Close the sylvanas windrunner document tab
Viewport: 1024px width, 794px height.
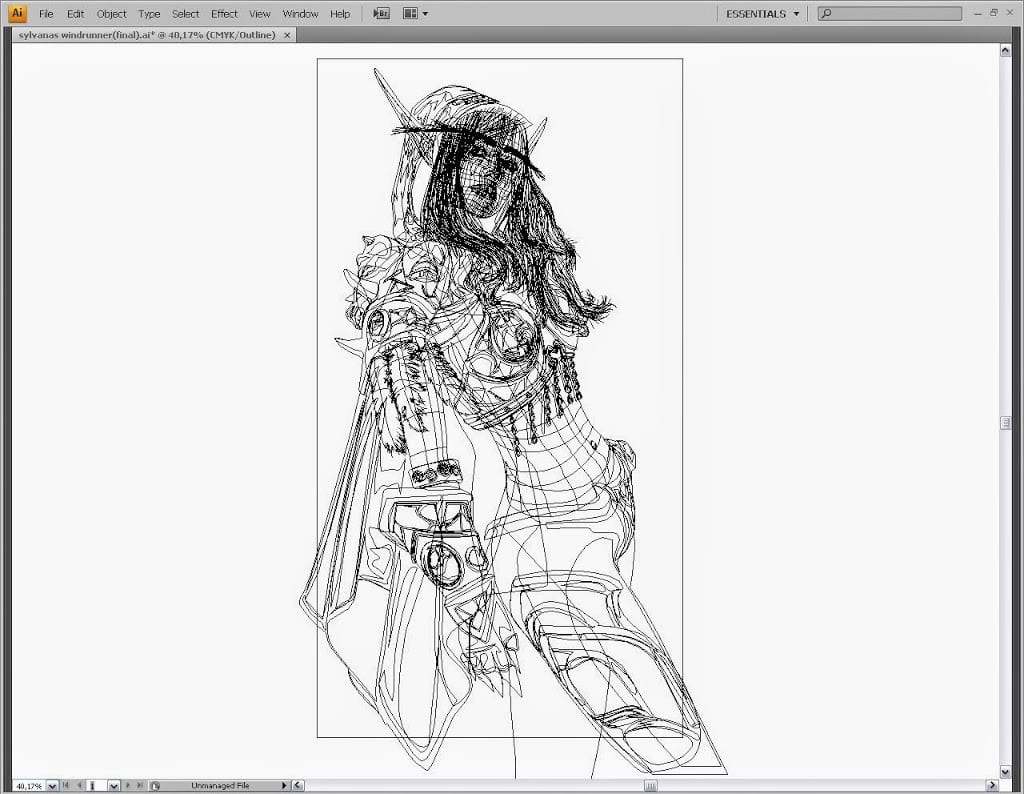pyautogui.click(x=288, y=34)
